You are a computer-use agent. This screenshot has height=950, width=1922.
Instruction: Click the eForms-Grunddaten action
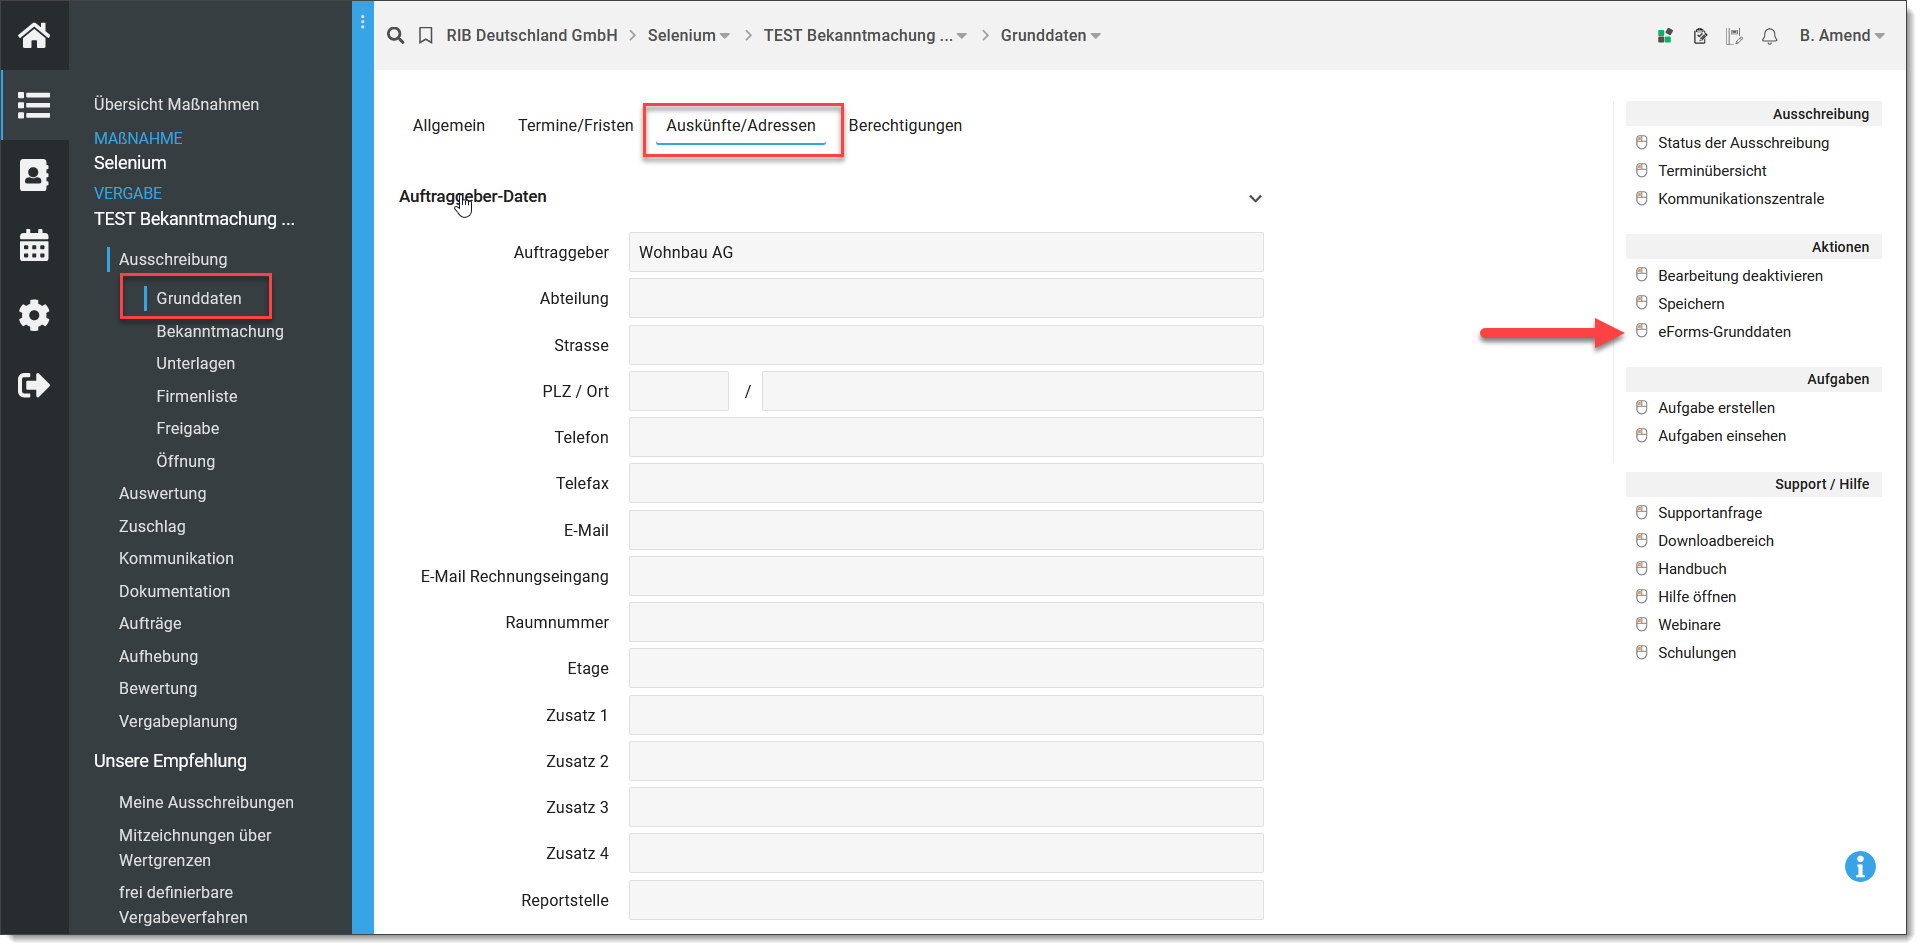pyautogui.click(x=1724, y=332)
